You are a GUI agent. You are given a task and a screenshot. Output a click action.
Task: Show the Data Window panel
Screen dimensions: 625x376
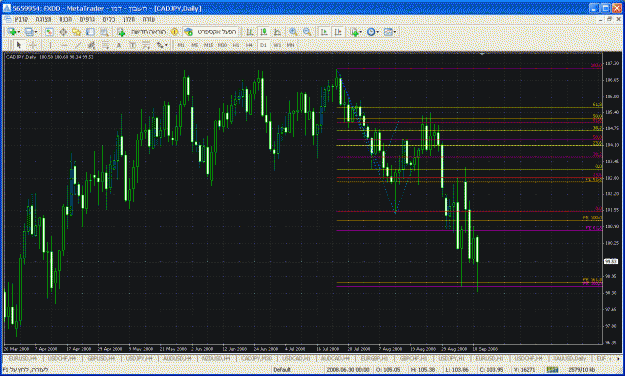63,32
